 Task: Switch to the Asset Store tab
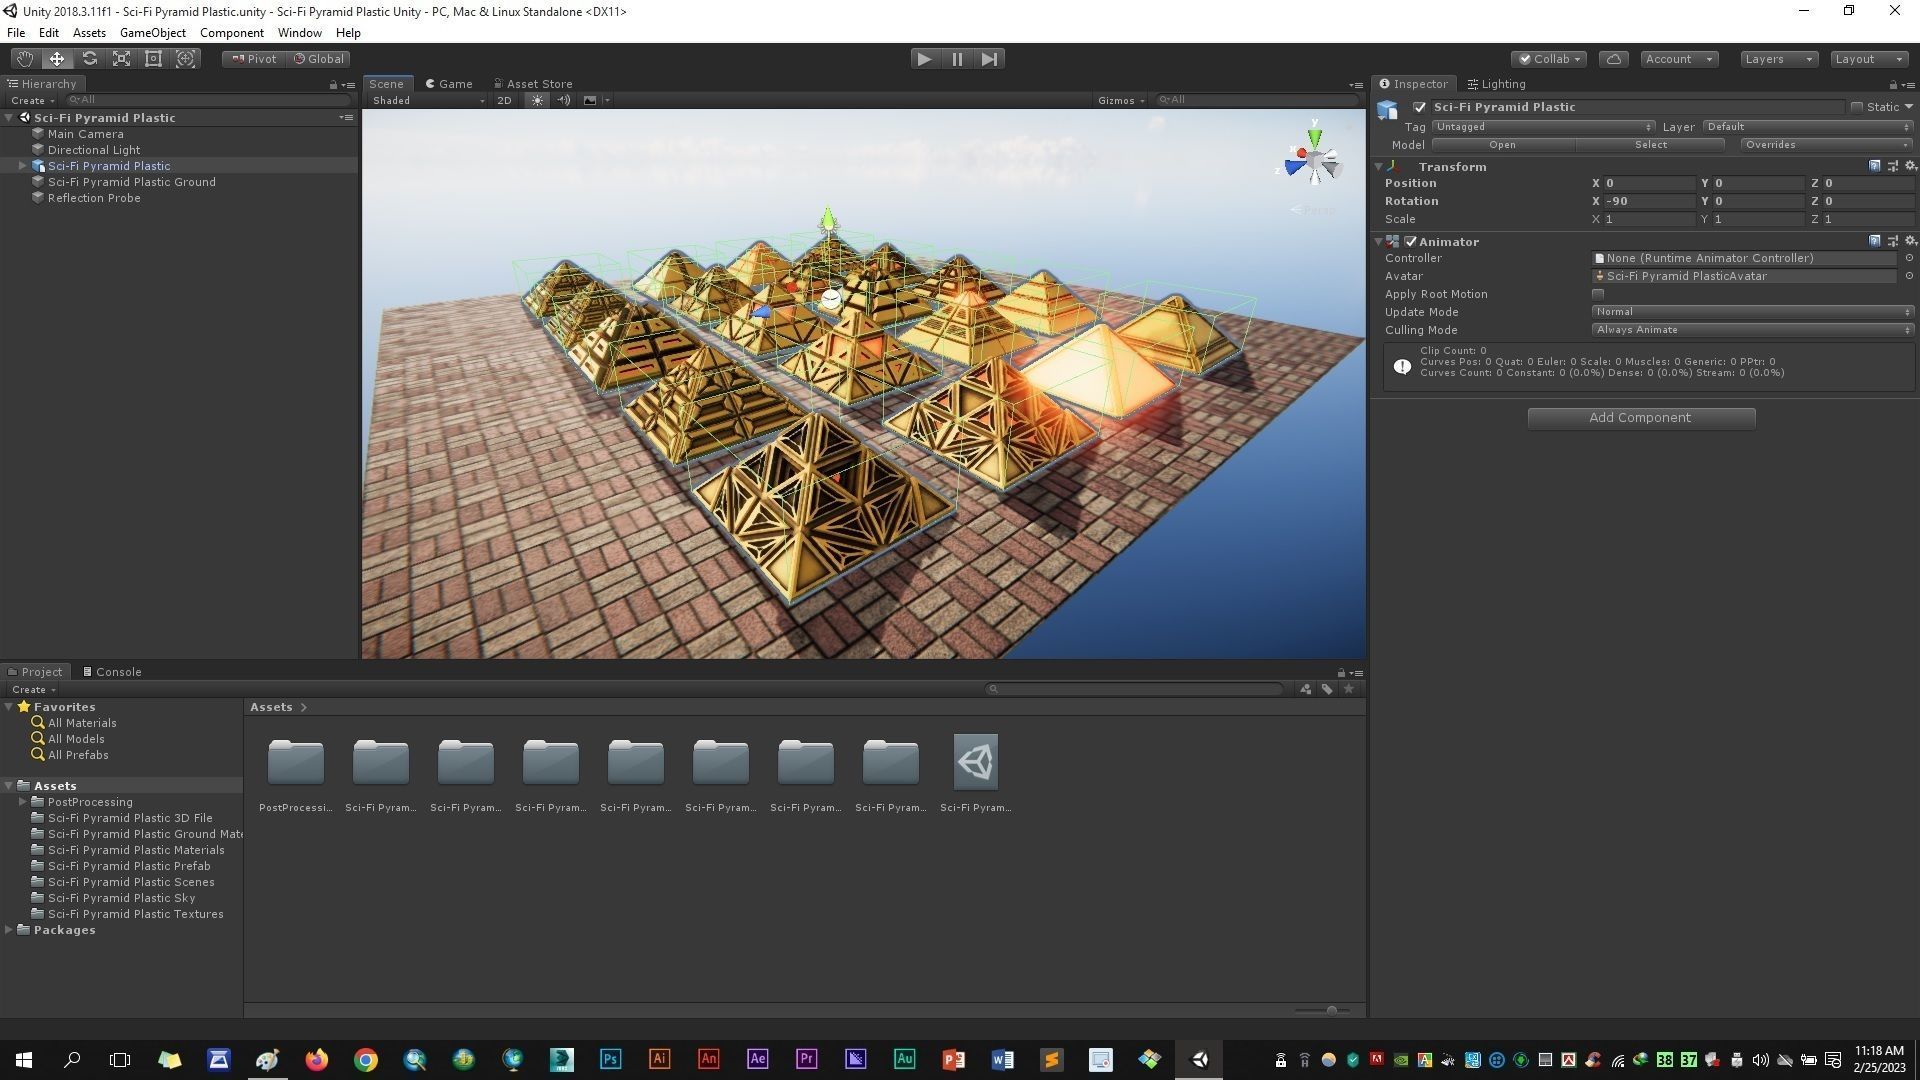[533, 84]
